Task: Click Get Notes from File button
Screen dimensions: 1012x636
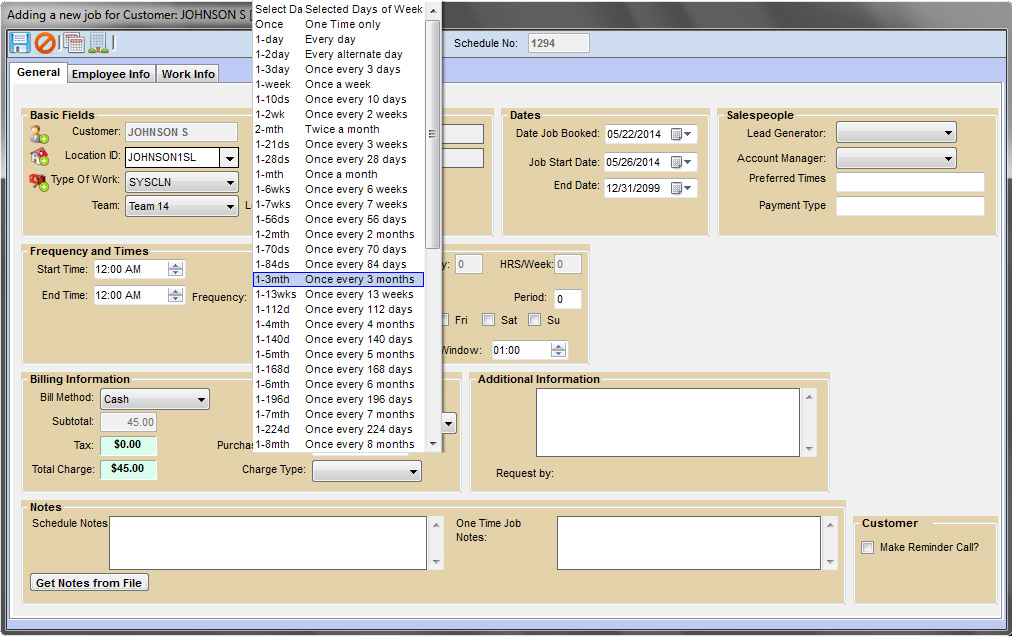Action: click(89, 583)
